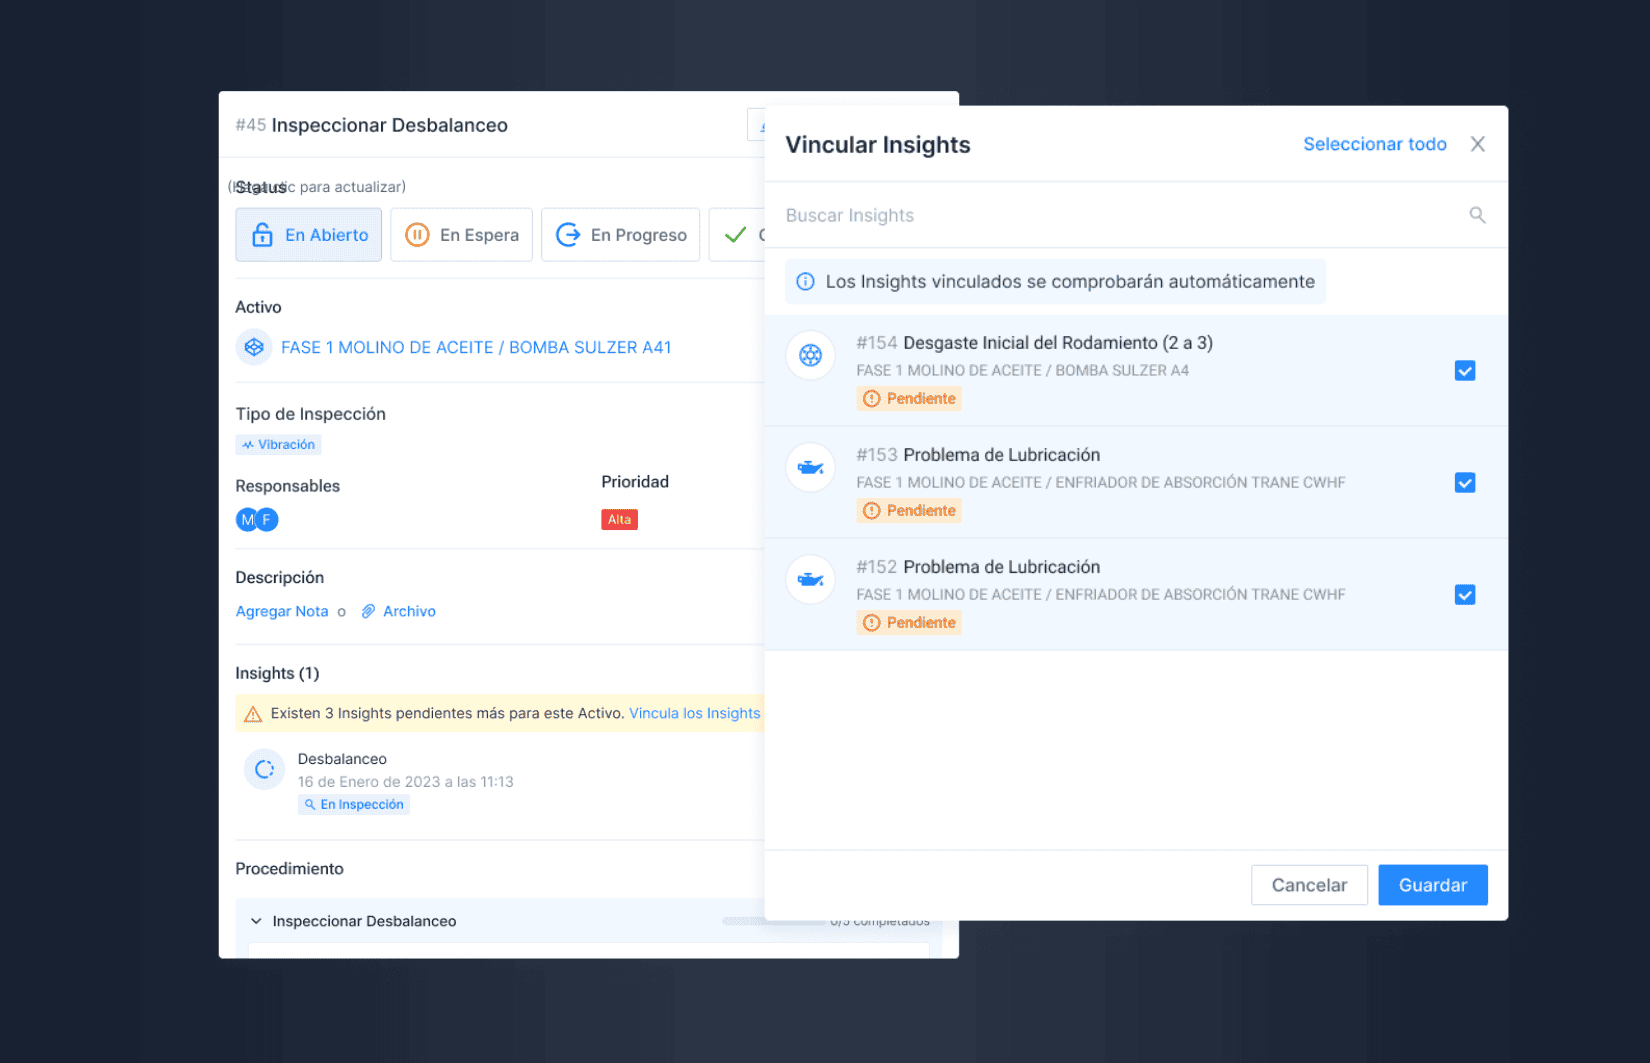Set status to En Espera
This screenshot has width=1650, height=1063.
(x=461, y=235)
